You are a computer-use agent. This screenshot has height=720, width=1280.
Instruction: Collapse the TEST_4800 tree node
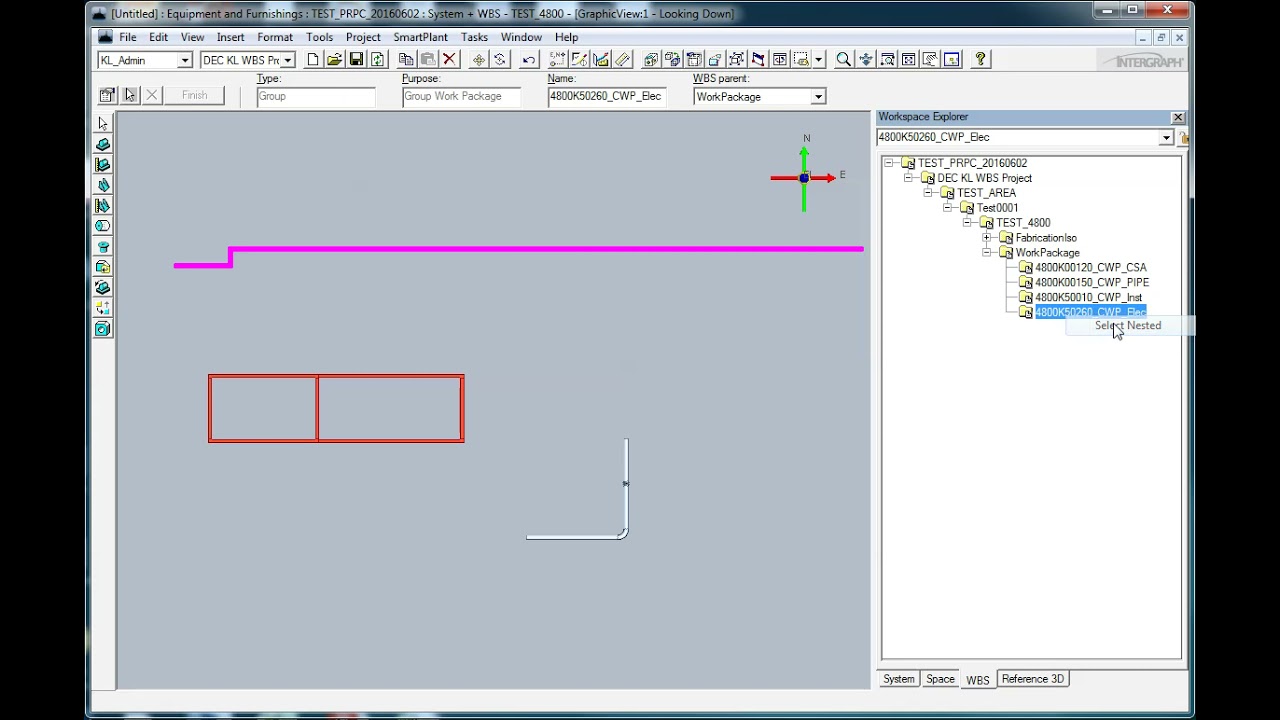[x=967, y=223]
